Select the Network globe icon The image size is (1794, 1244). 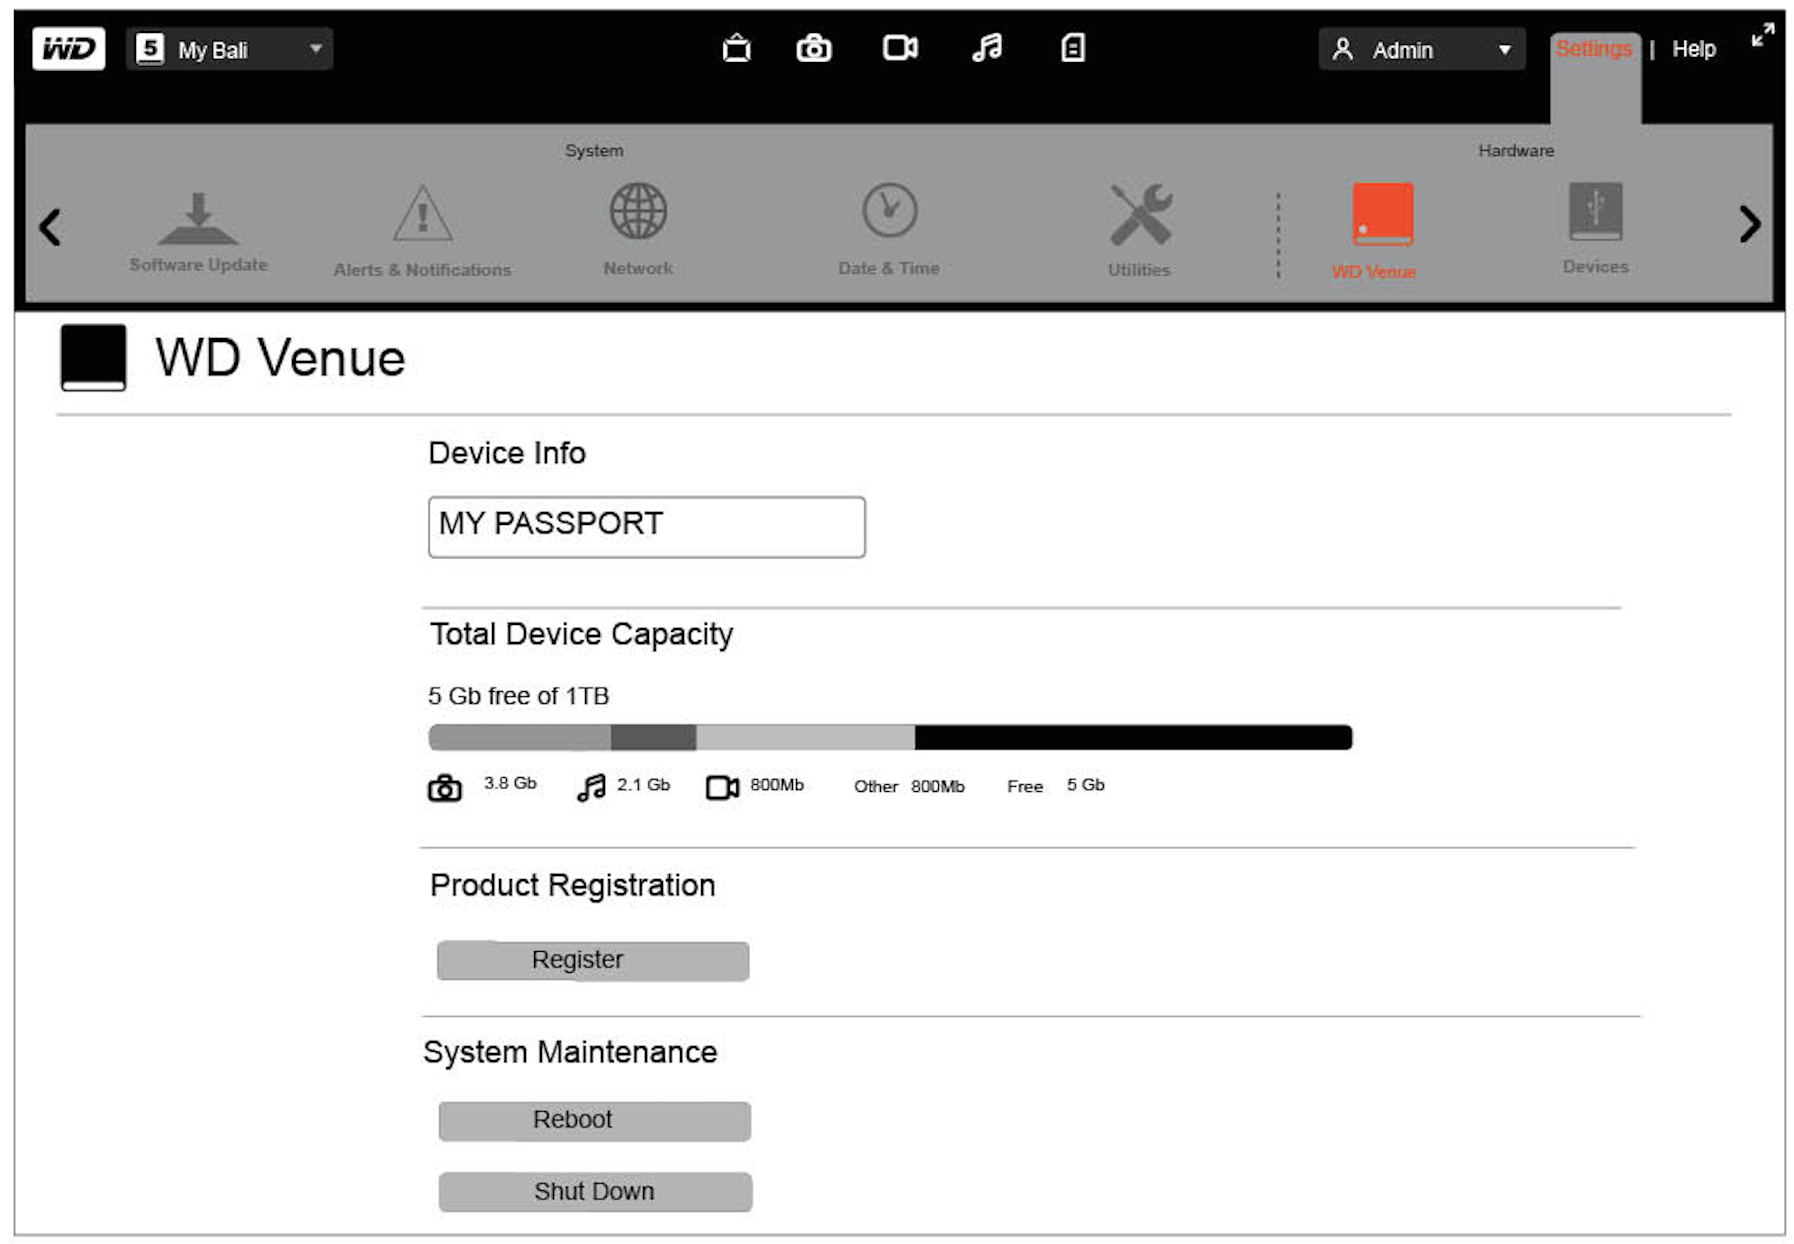point(638,211)
